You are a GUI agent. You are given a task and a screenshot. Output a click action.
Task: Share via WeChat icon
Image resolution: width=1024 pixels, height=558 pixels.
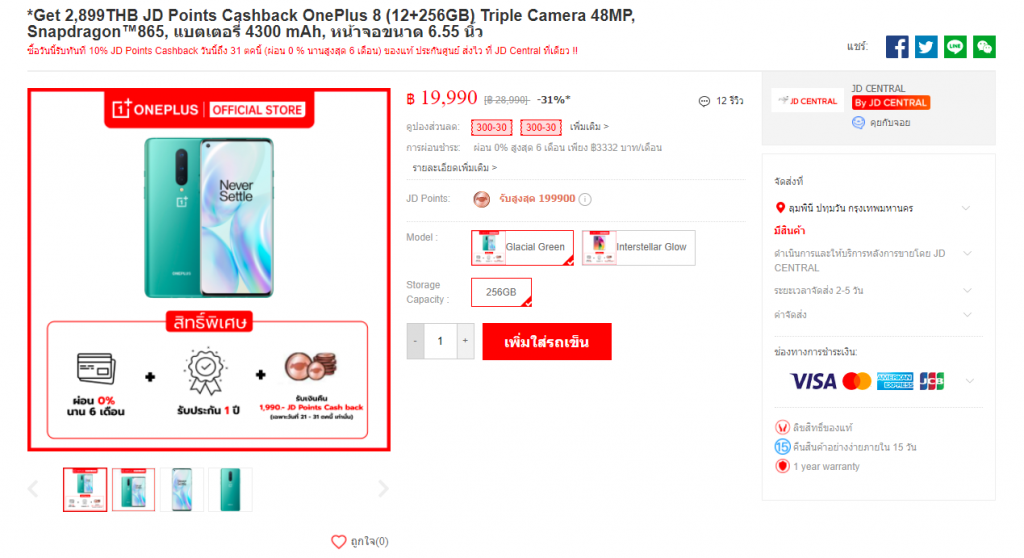(984, 47)
